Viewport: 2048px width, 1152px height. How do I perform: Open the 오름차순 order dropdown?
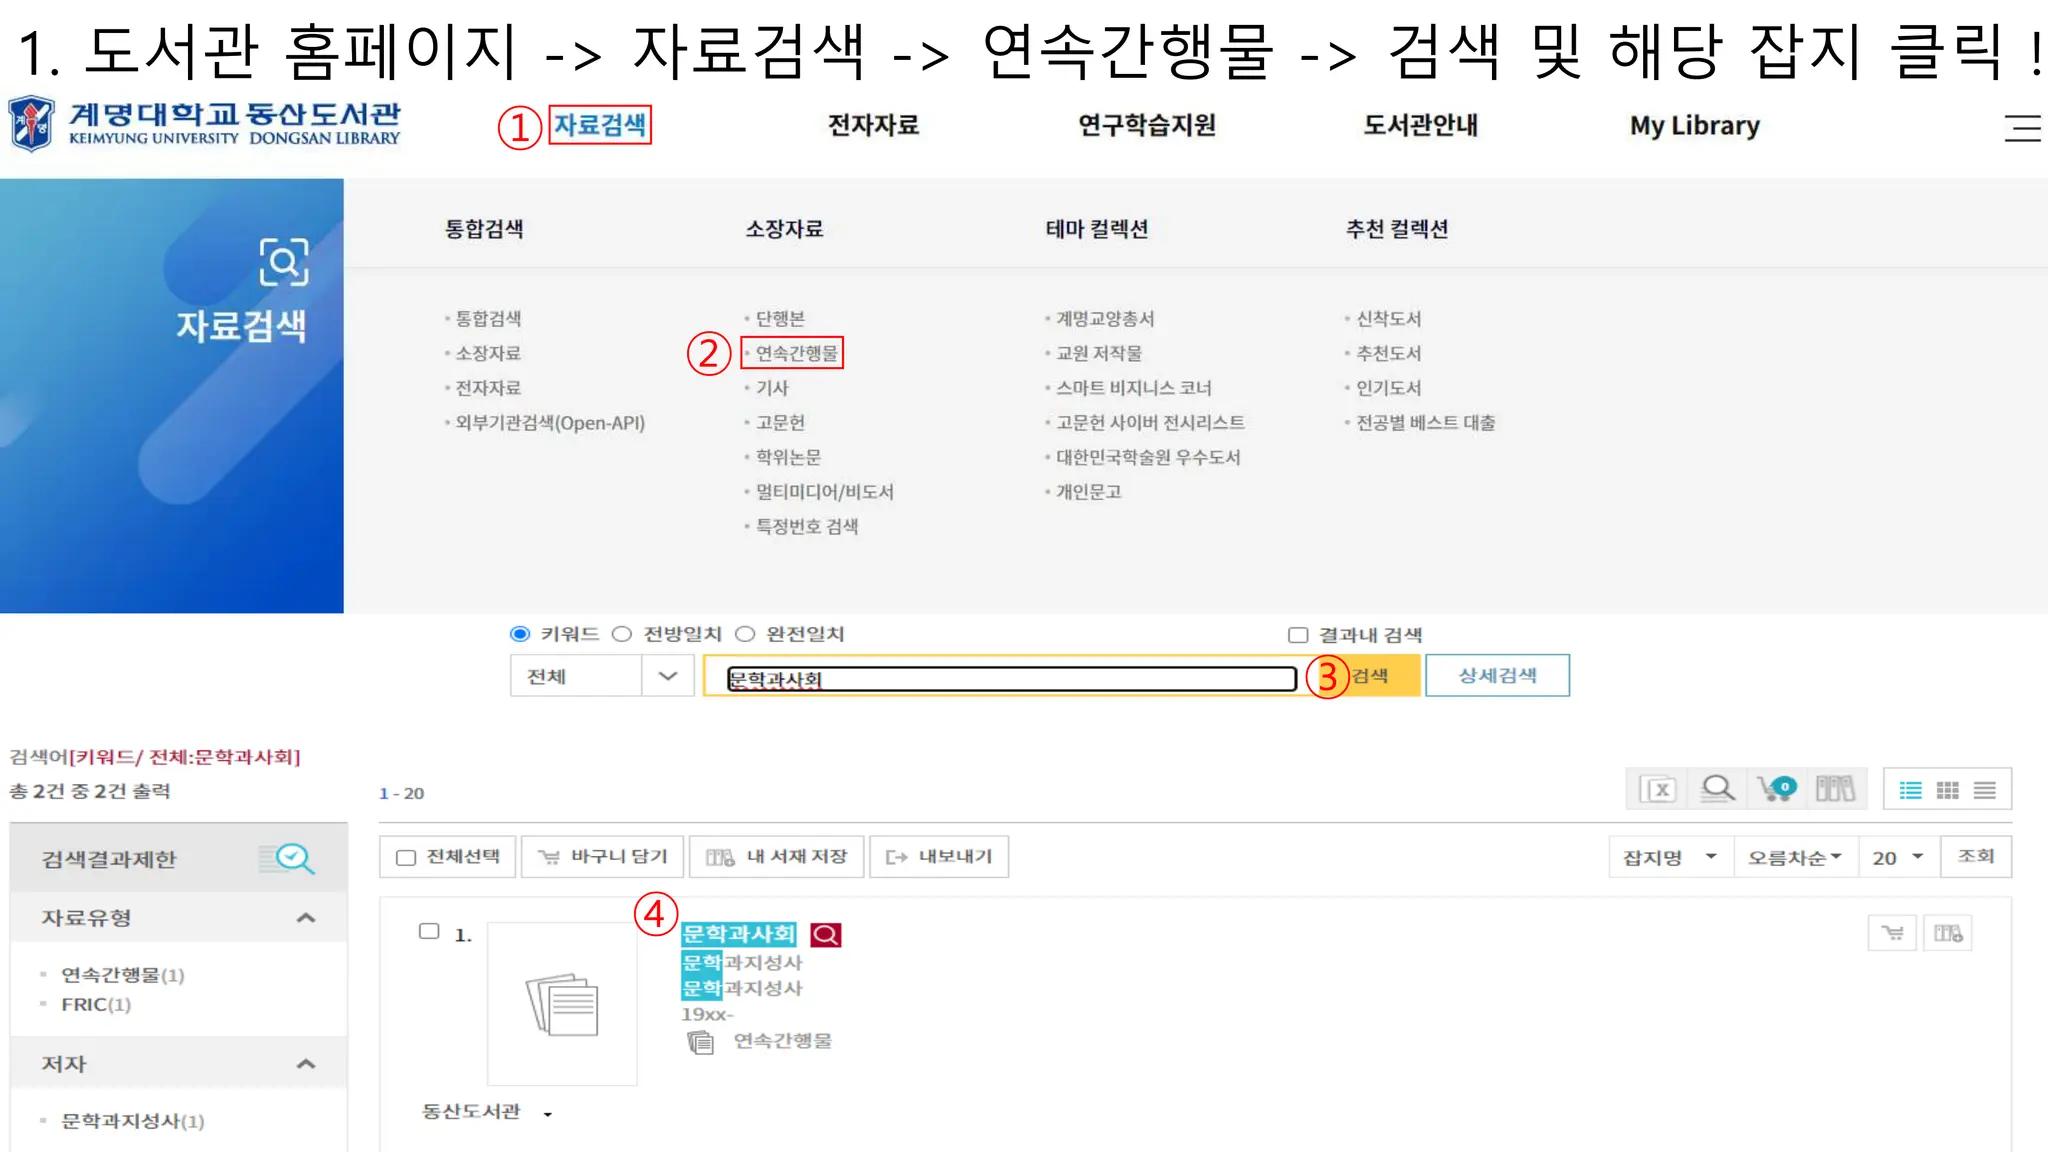[1794, 858]
